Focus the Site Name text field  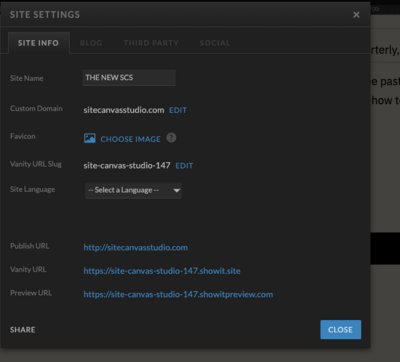129,78
